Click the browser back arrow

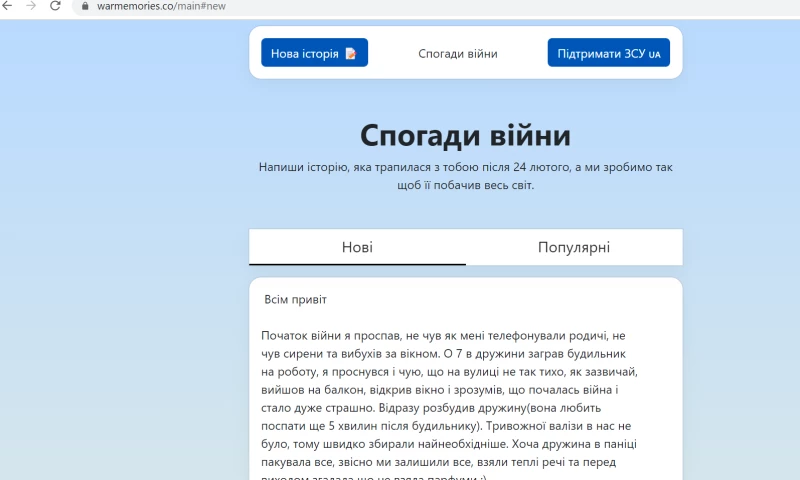point(8,6)
